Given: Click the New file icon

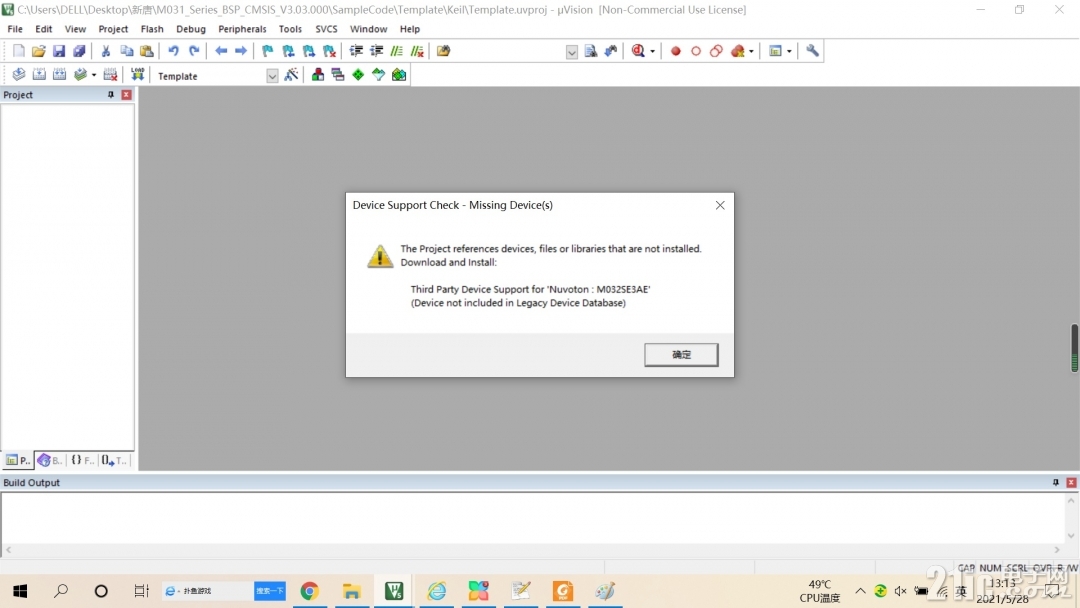Looking at the screenshot, I should tap(19, 51).
